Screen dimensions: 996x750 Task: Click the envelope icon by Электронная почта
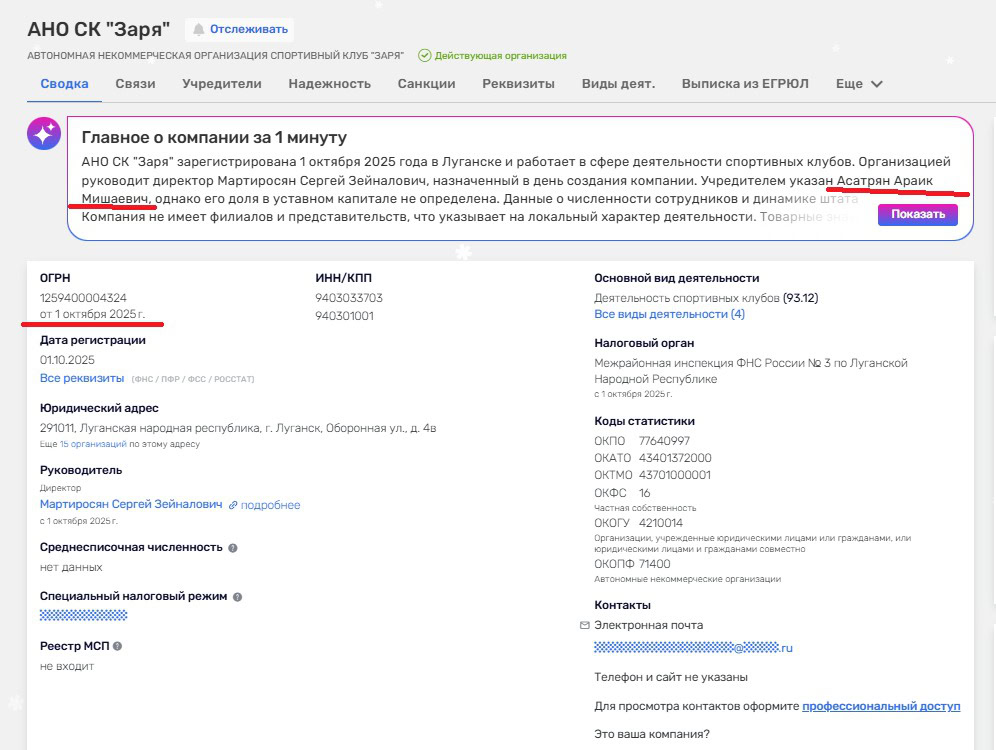pyautogui.click(x=585, y=625)
